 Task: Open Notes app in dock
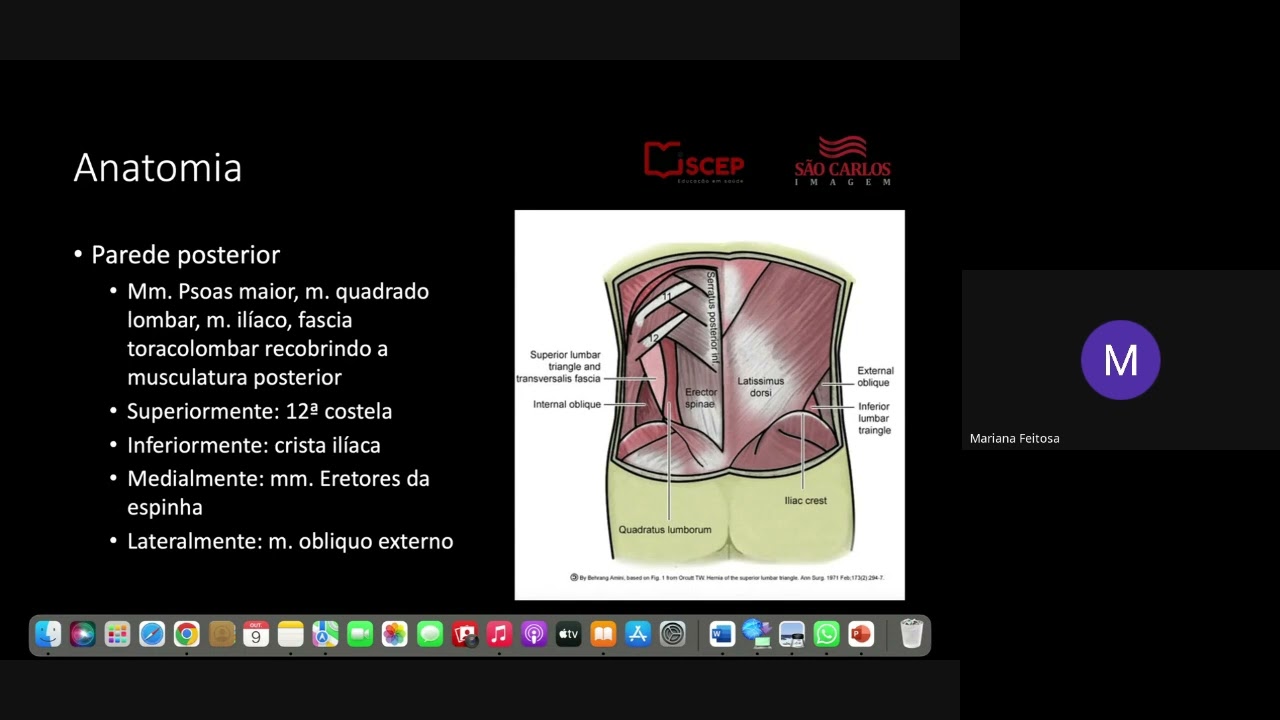point(291,634)
